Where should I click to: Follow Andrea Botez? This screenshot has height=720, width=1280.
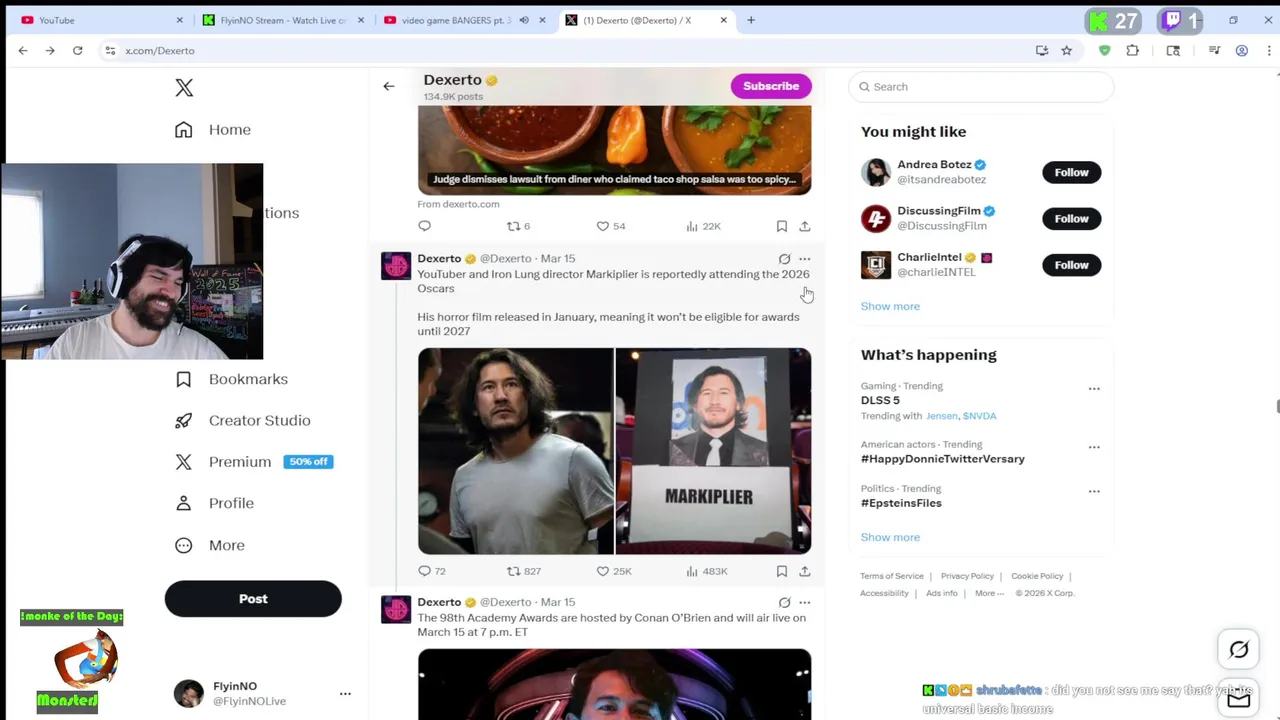pos(1071,172)
